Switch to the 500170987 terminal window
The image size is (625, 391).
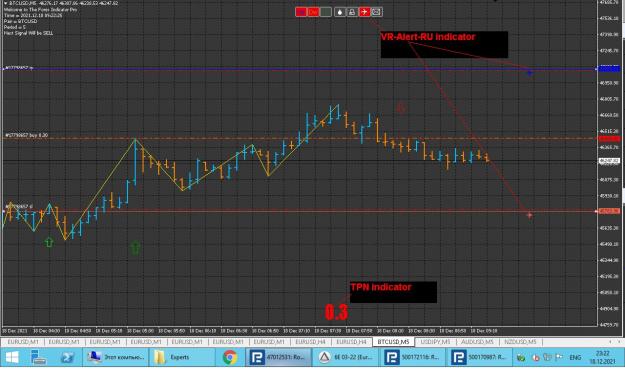point(479,357)
